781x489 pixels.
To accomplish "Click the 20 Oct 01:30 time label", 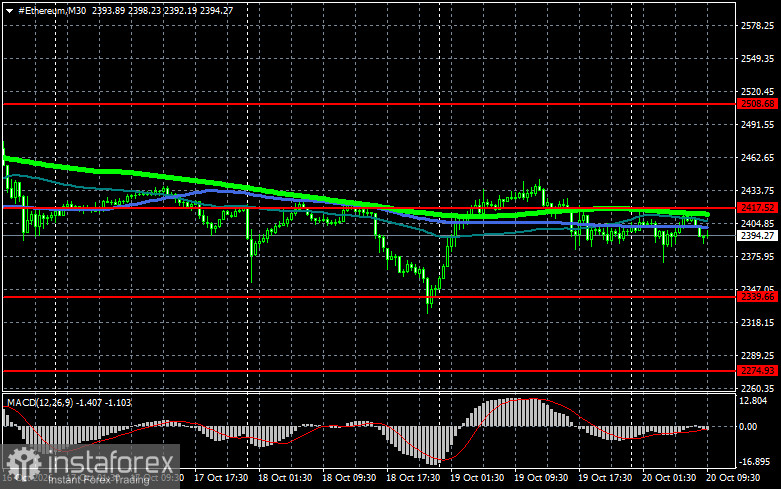I will coord(669,478).
